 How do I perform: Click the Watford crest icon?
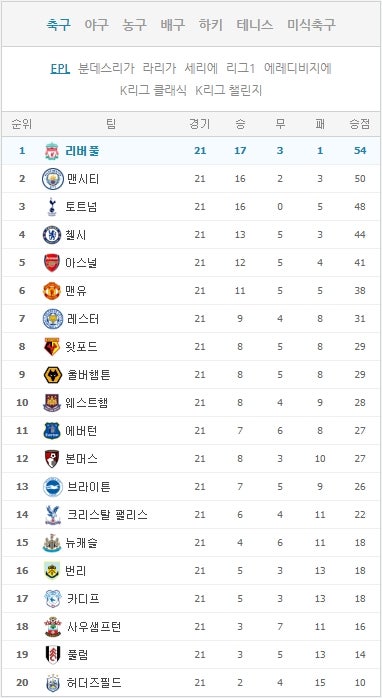pos(52,347)
